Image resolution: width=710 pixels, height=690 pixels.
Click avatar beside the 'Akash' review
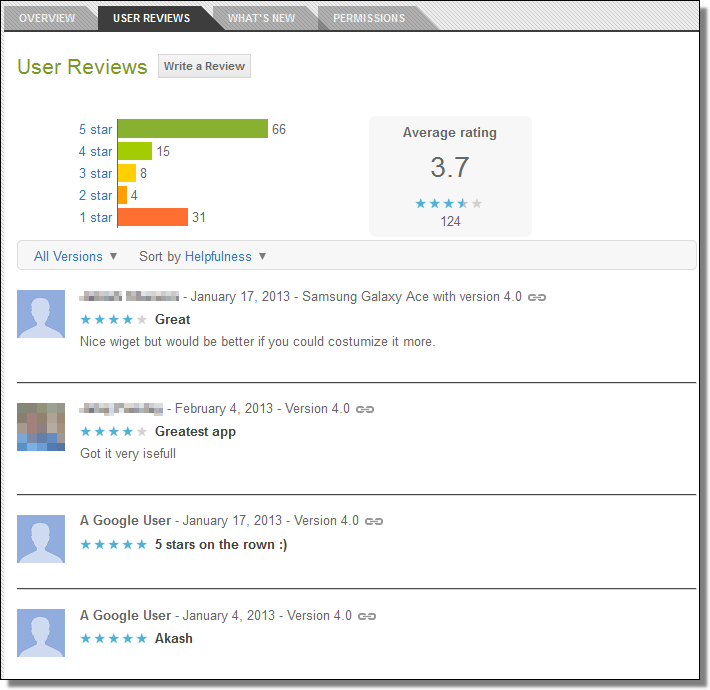[x=41, y=633]
